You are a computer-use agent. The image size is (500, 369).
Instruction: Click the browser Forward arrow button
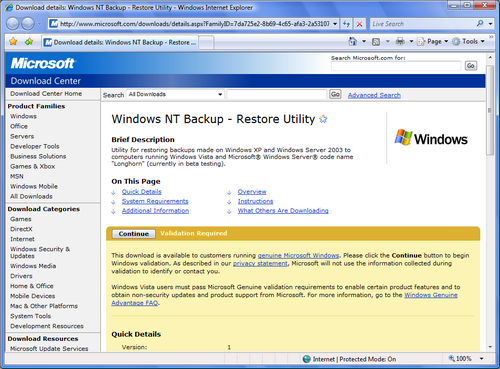tap(28, 24)
